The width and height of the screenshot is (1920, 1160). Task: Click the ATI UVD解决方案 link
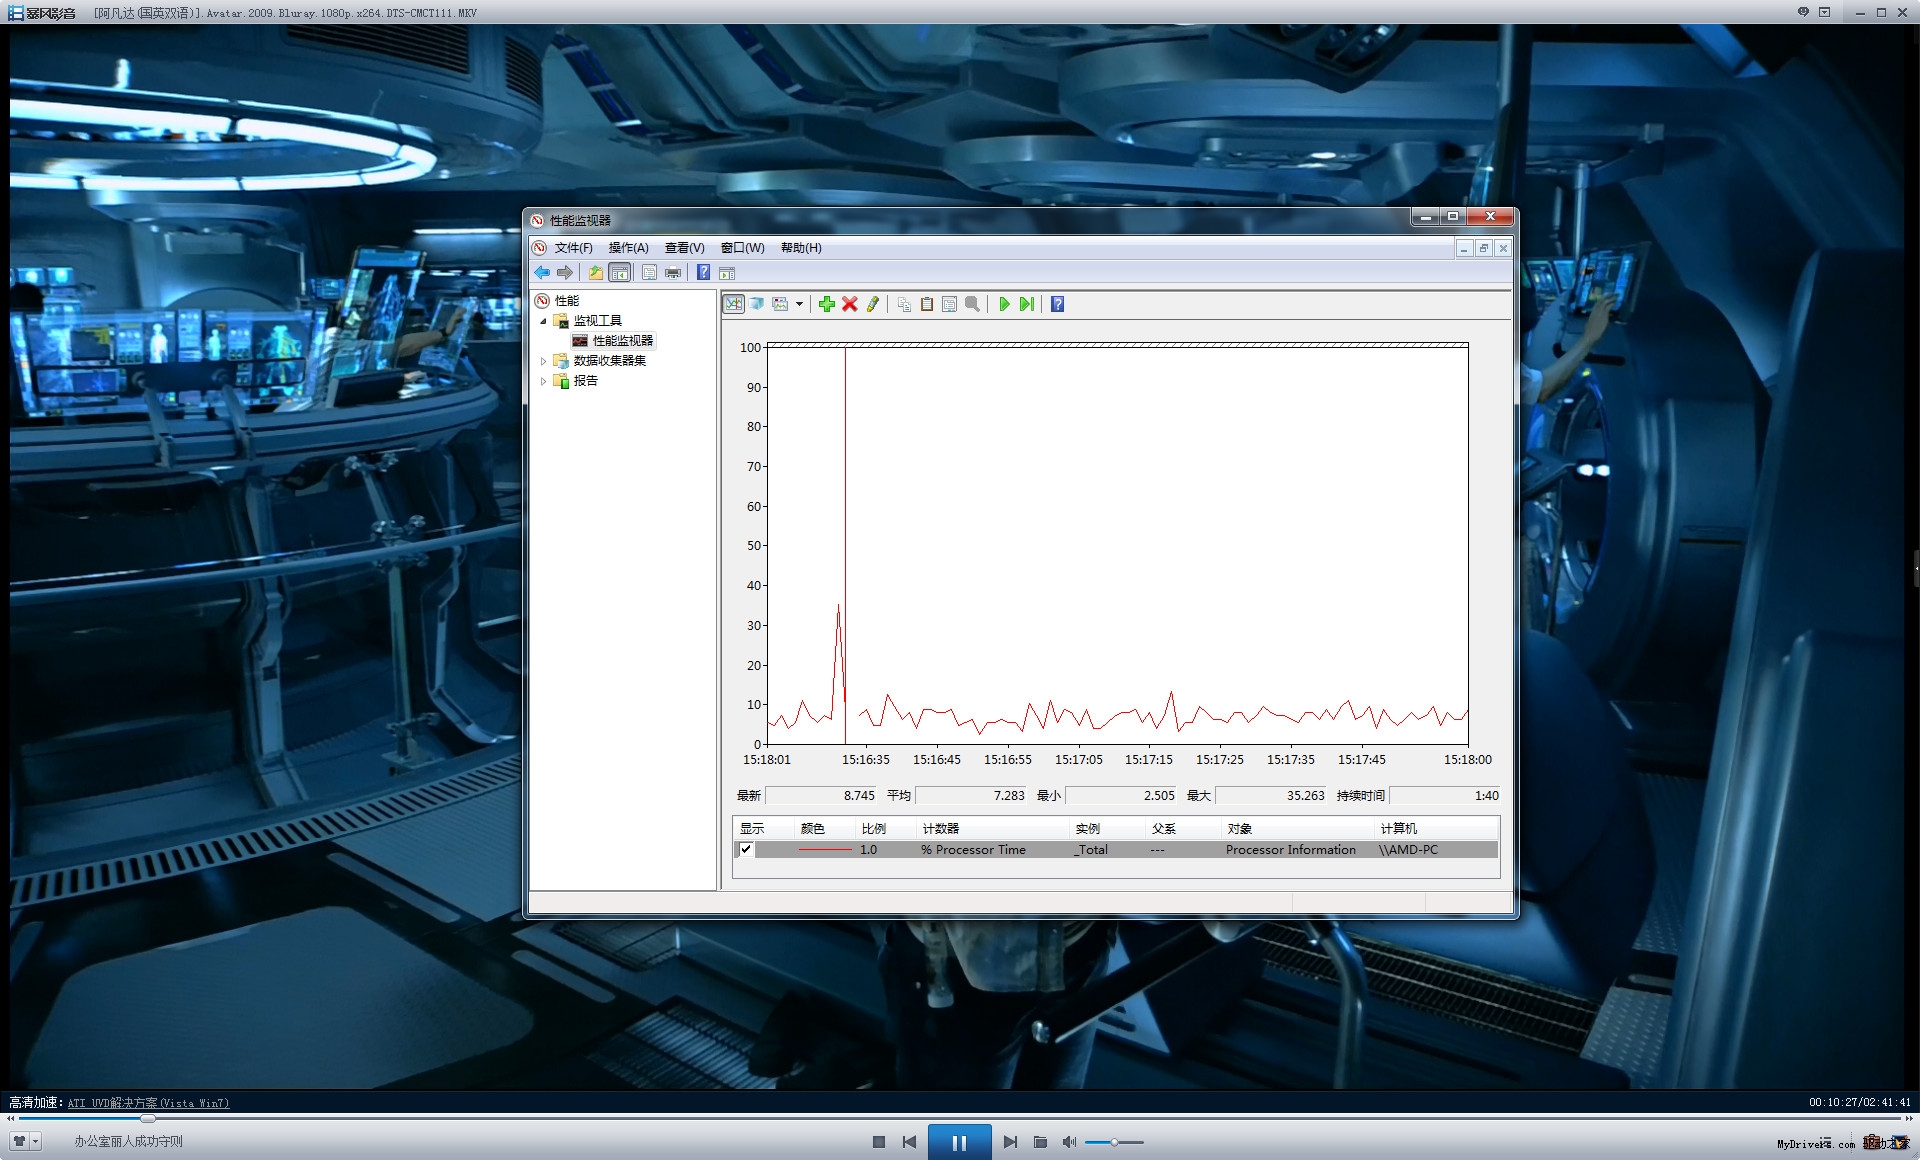coord(148,1103)
